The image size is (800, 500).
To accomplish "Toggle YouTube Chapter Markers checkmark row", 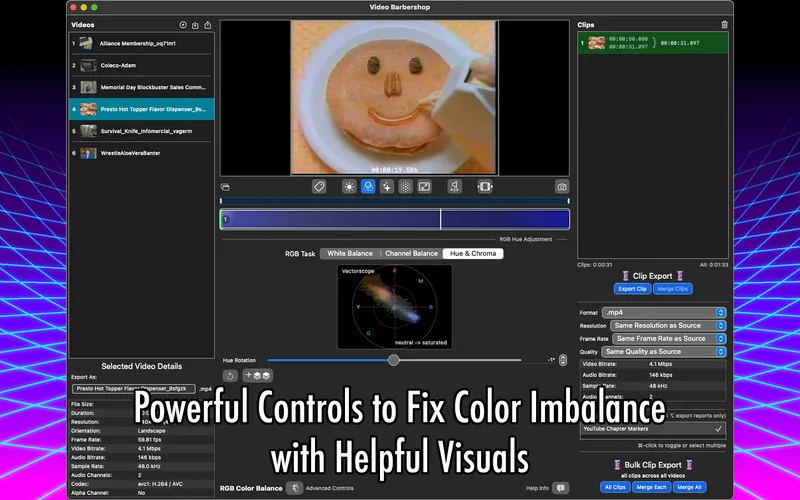I will coord(653,429).
